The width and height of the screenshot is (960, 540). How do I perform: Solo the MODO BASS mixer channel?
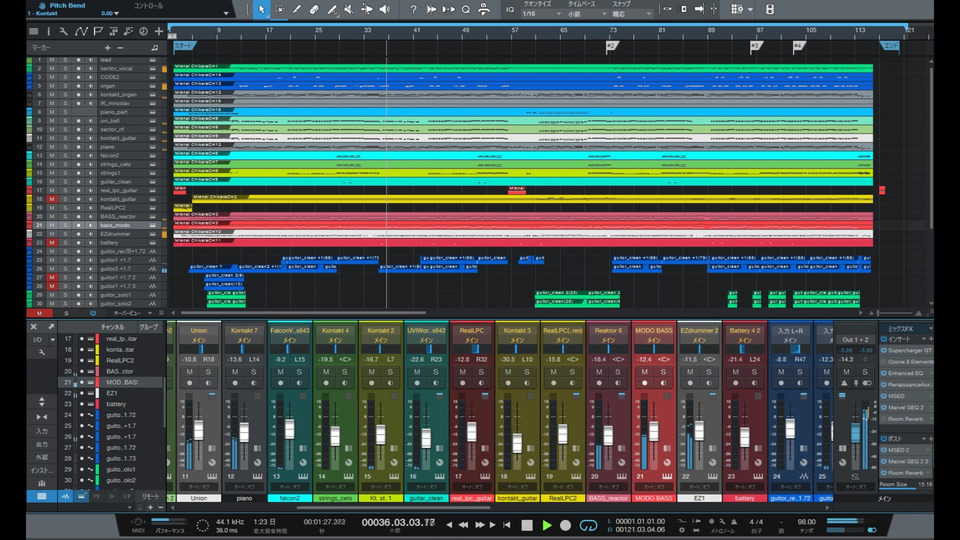(x=661, y=371)
